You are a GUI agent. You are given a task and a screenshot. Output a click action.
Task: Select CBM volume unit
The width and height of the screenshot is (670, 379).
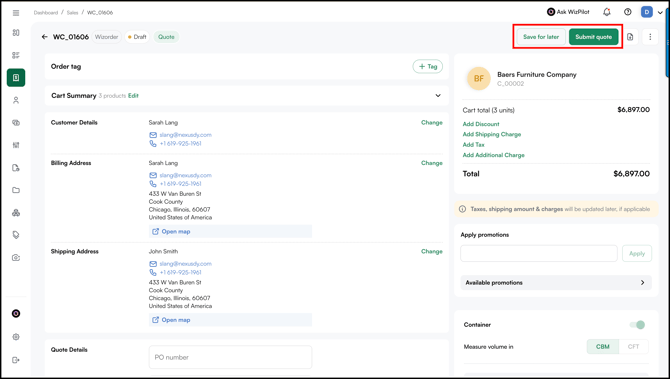click(x=602, y=347)
